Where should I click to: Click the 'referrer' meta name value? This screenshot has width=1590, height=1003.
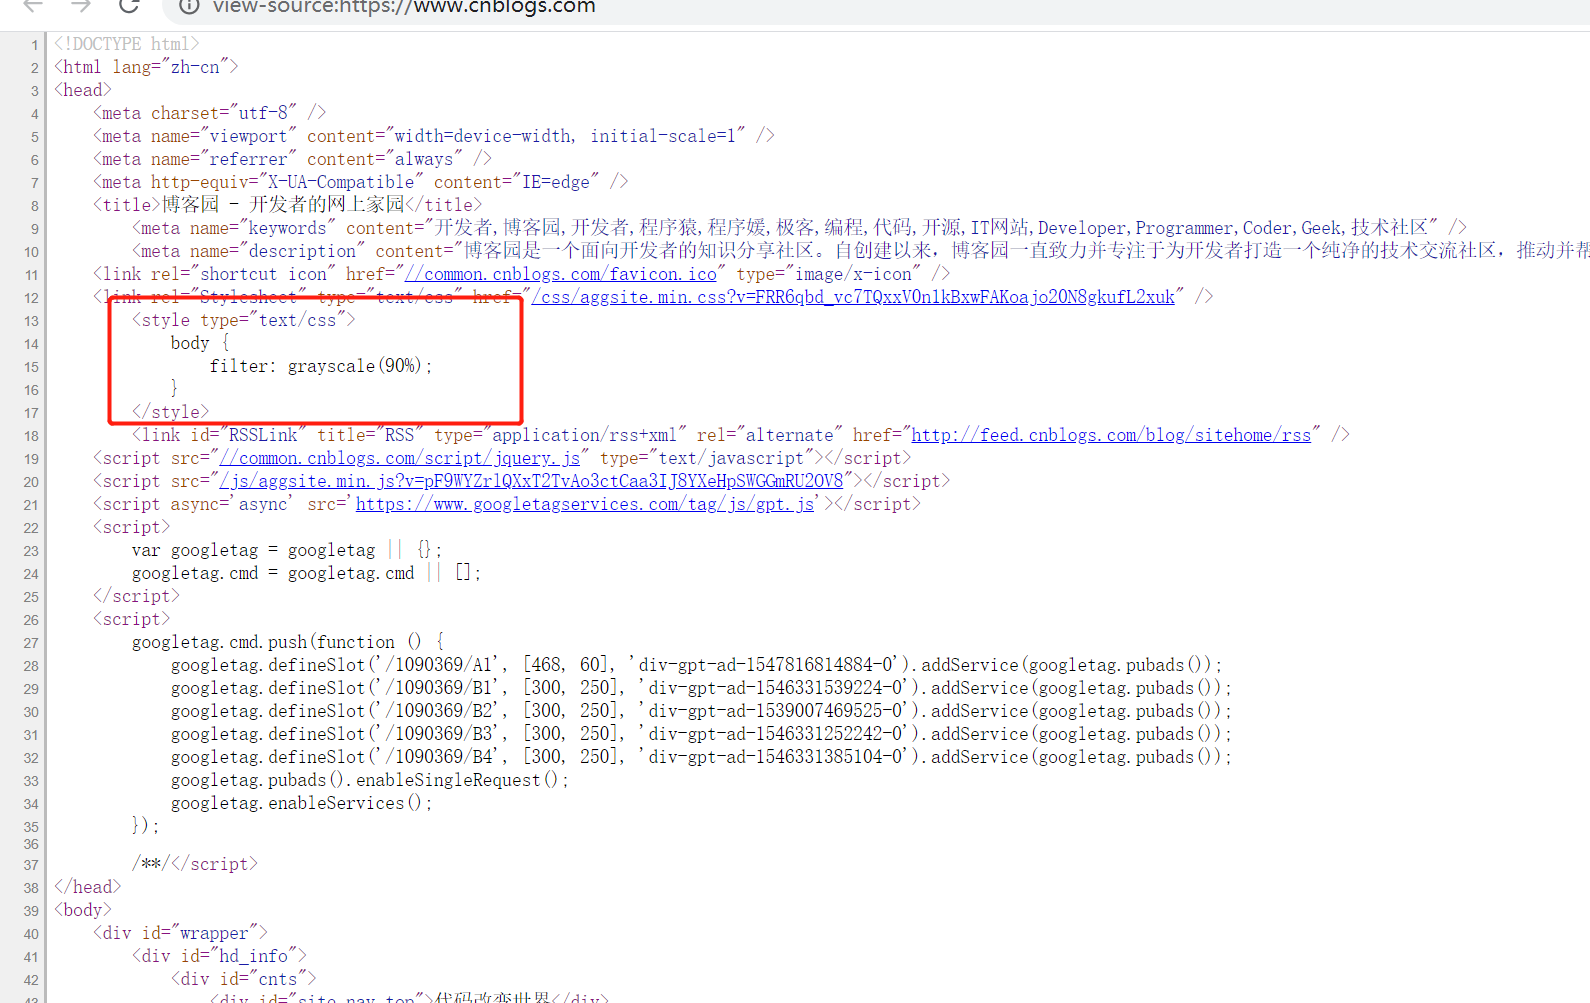[248, 159]
